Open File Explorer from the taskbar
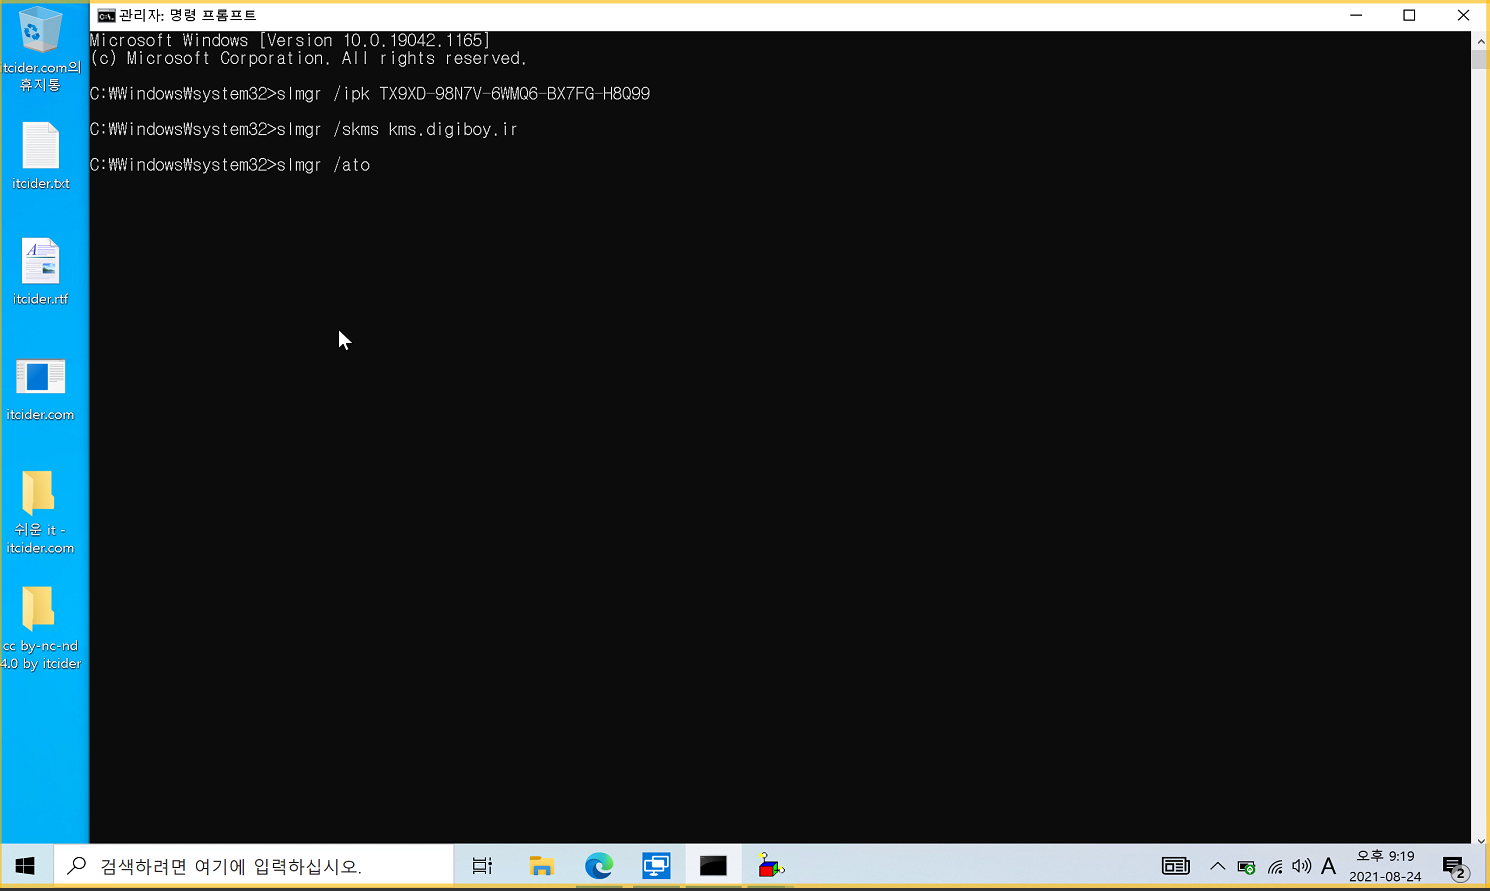 click(541, 866)
